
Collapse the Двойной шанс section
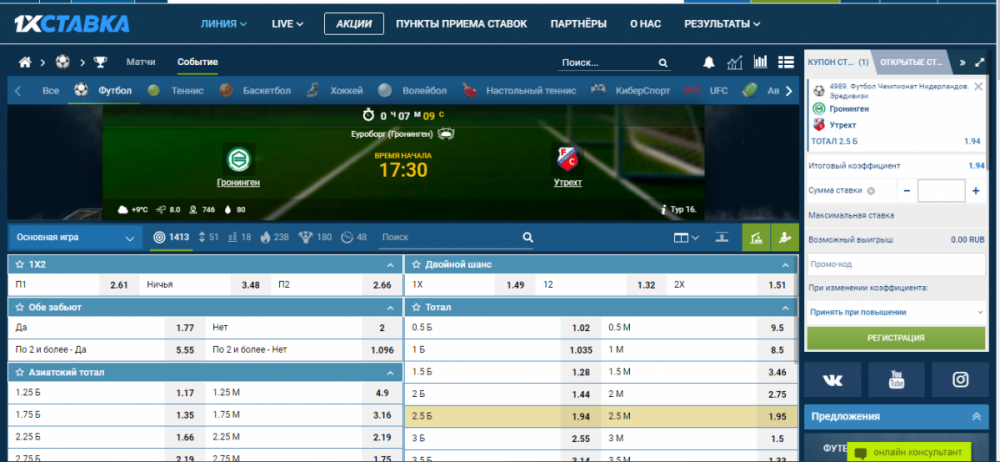tap(787, 264)
